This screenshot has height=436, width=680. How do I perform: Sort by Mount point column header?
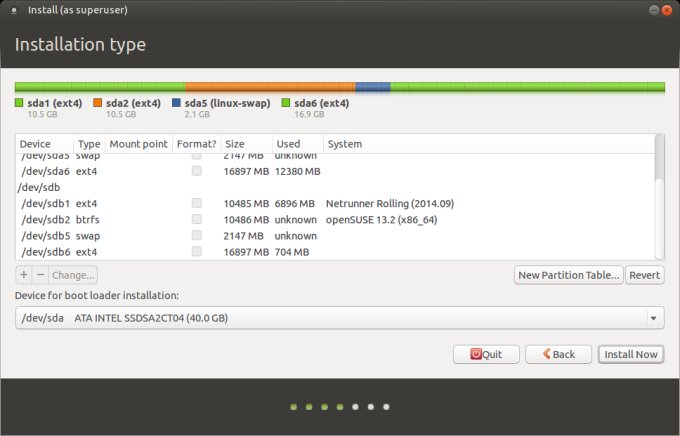(x=138, y=144)
